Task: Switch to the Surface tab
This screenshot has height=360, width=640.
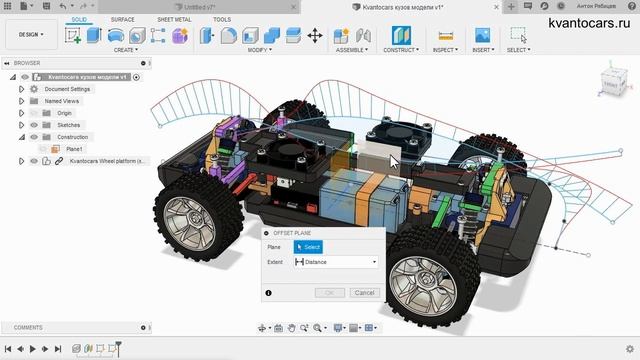Action: point(122,20)
